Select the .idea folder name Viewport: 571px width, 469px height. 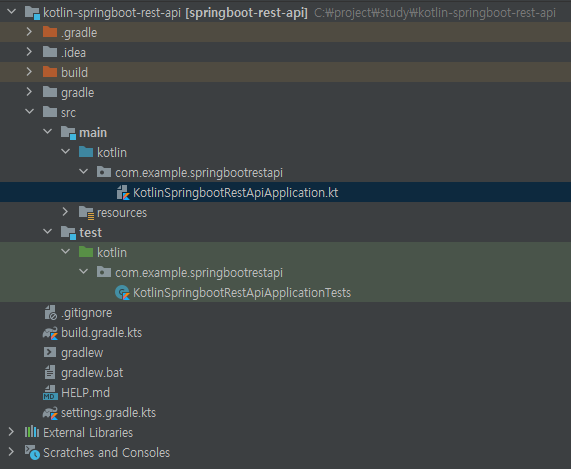click(x=73, y=52)
